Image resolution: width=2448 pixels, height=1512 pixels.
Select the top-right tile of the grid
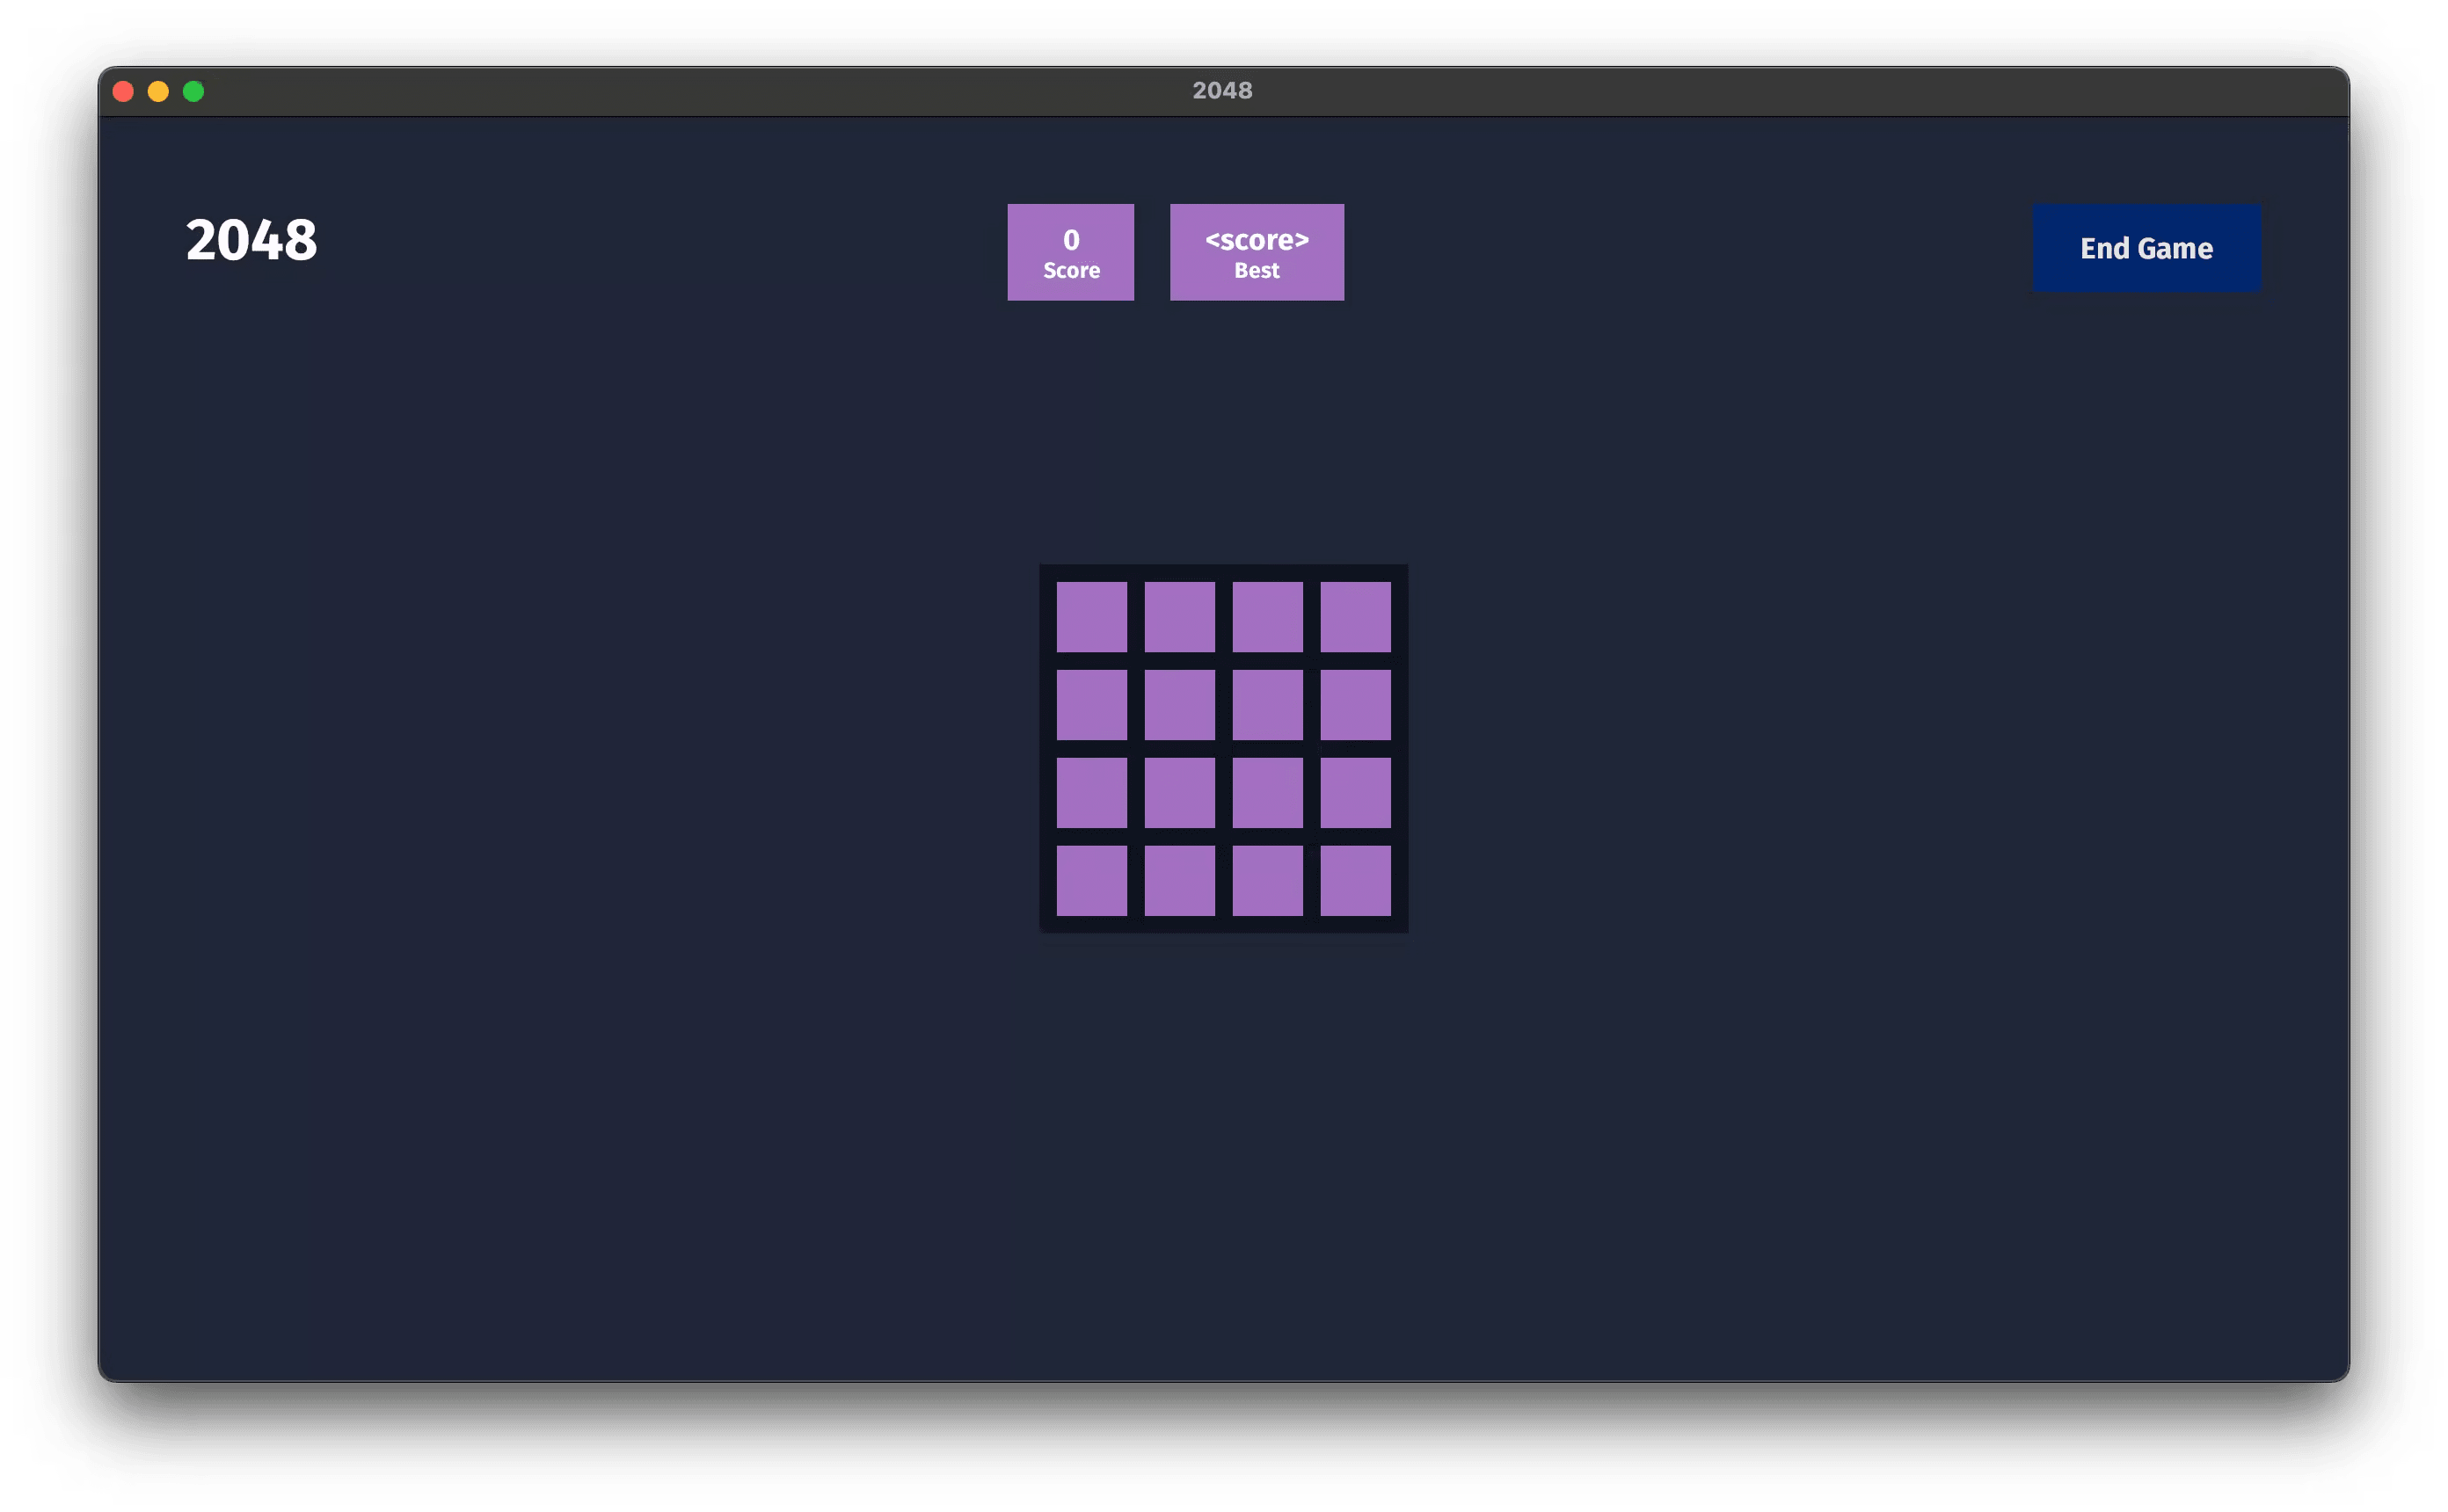click(1355, 617)
